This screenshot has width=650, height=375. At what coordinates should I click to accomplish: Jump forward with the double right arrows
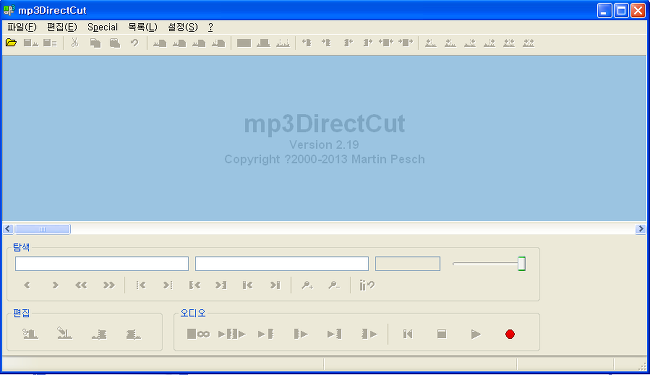click(x=109, y=285)
